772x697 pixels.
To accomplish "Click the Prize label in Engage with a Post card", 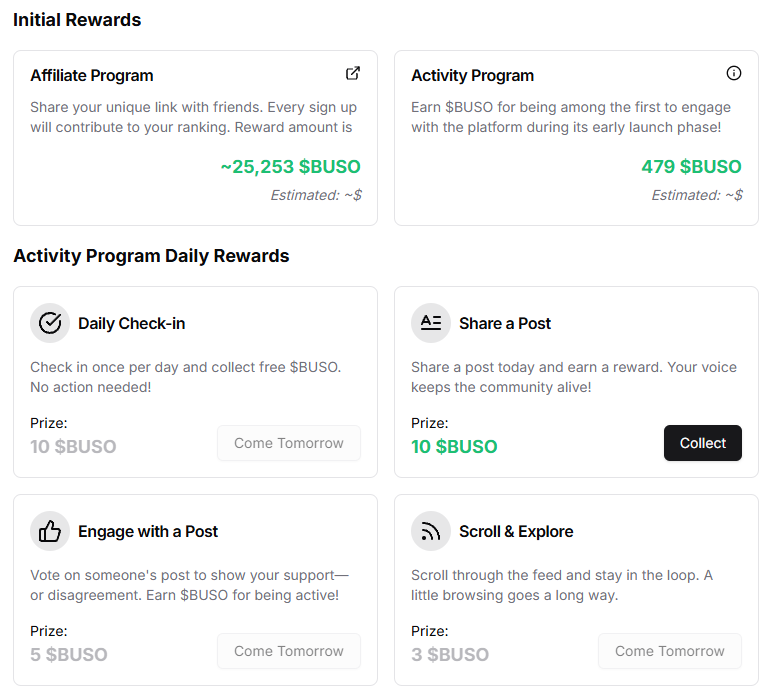I will (x=49, y=631).
